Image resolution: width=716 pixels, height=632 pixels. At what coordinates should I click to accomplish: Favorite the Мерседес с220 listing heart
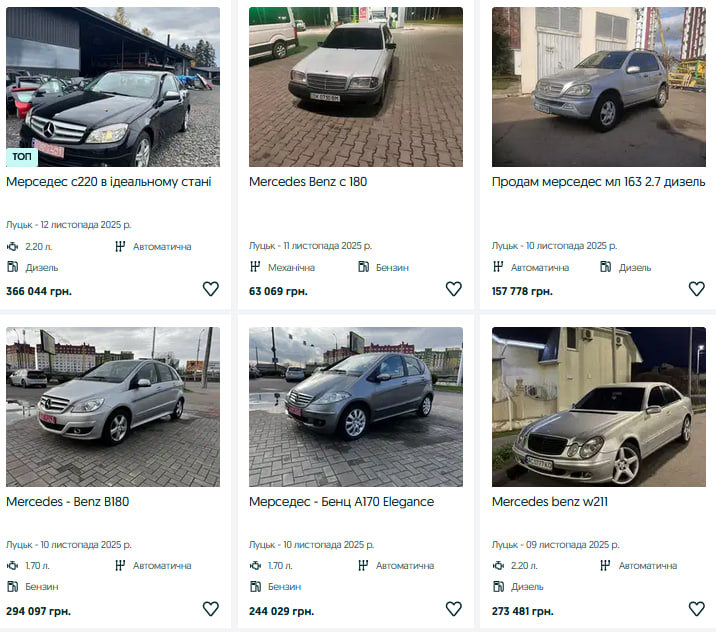[x=210, y=289]
